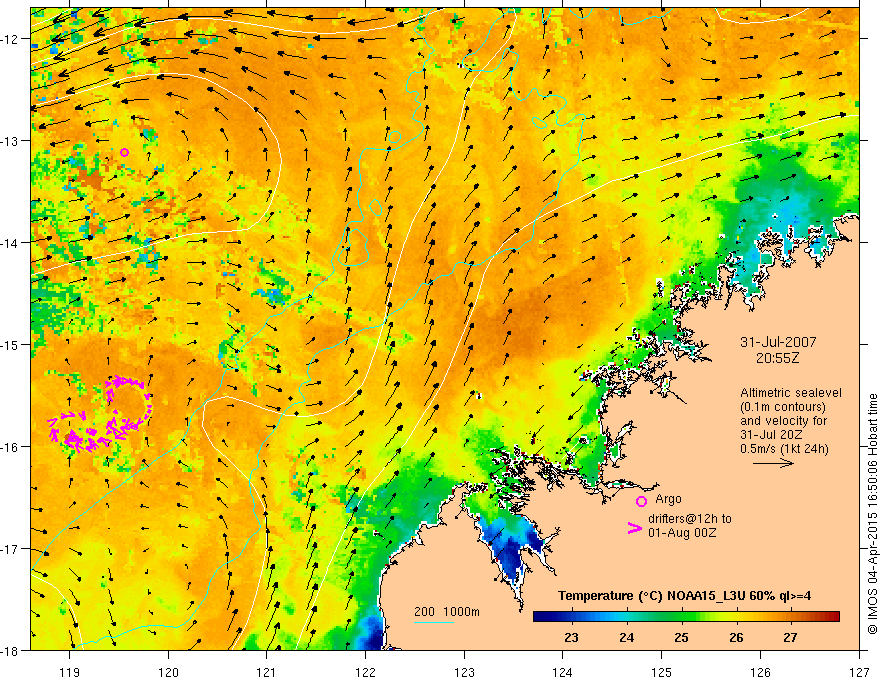Screen dimensions: 880x680
Task: Click the cyan 200/1000m isobath legend line
Action: tap(434, 622)
